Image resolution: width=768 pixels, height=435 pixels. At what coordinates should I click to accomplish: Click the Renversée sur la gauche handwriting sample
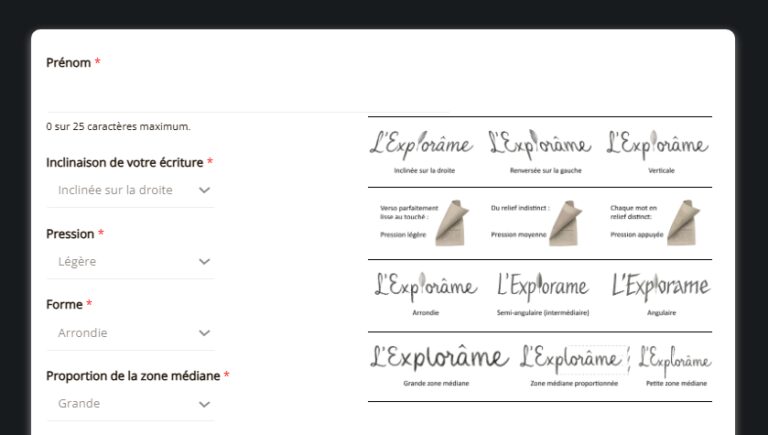point(539,145)
